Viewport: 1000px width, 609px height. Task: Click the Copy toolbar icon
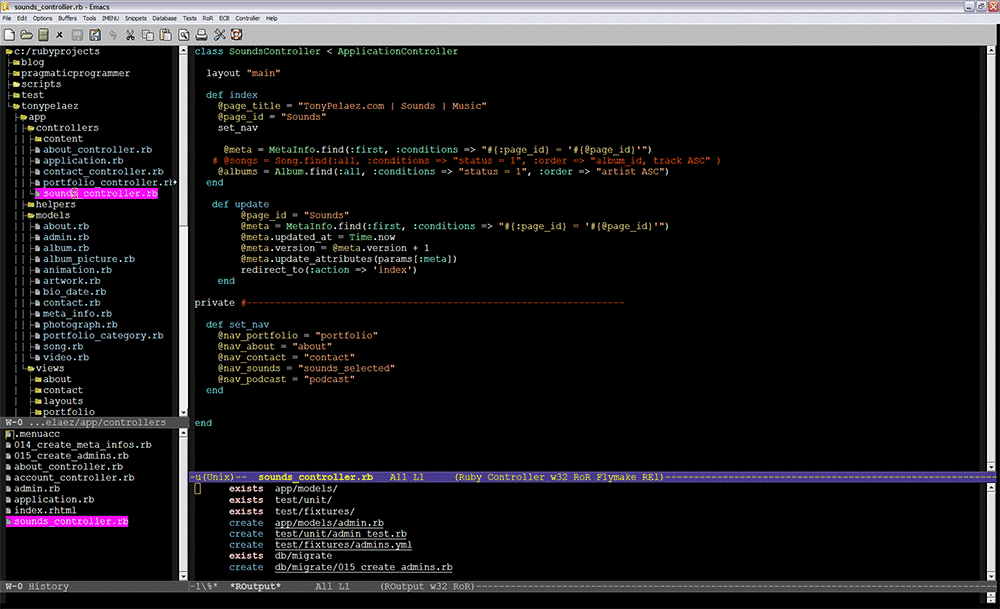148,35
